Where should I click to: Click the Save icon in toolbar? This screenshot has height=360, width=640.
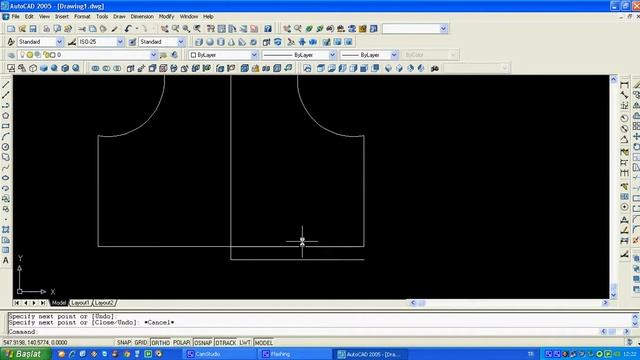click(x=33, y=29)
